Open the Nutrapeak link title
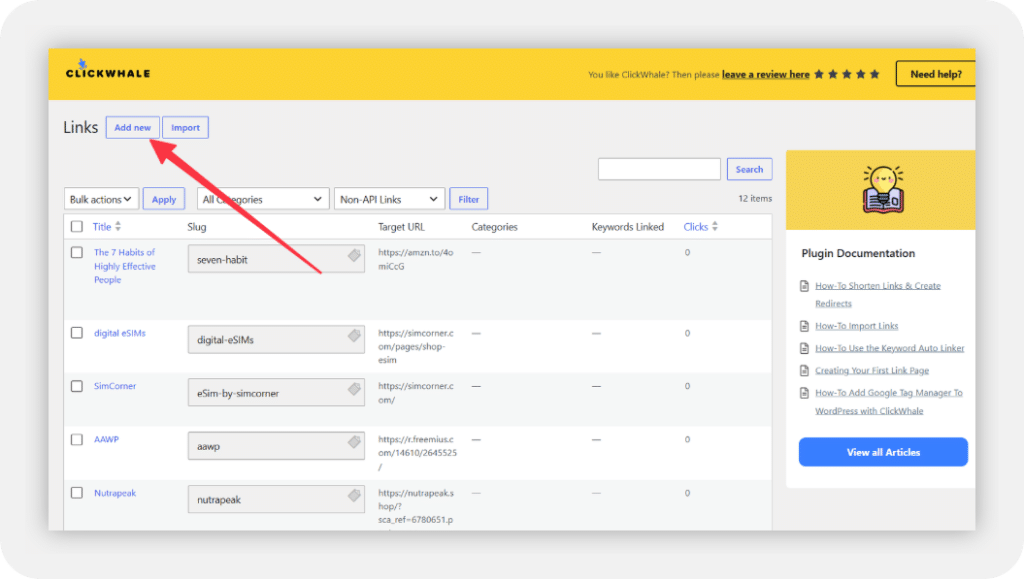Screen dimensions: 1024x579 pos(115,493)
